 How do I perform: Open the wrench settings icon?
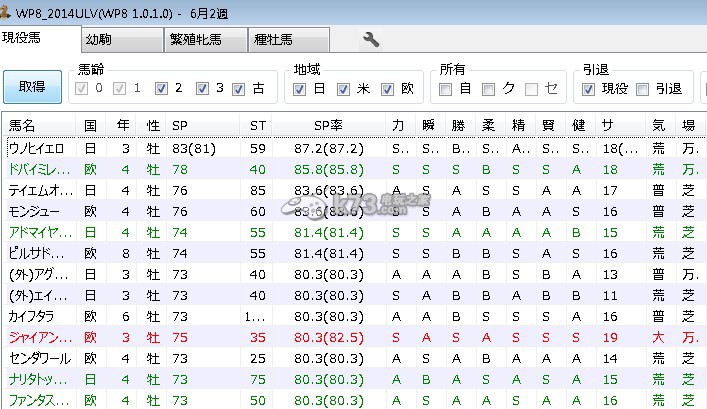[370, 40]
